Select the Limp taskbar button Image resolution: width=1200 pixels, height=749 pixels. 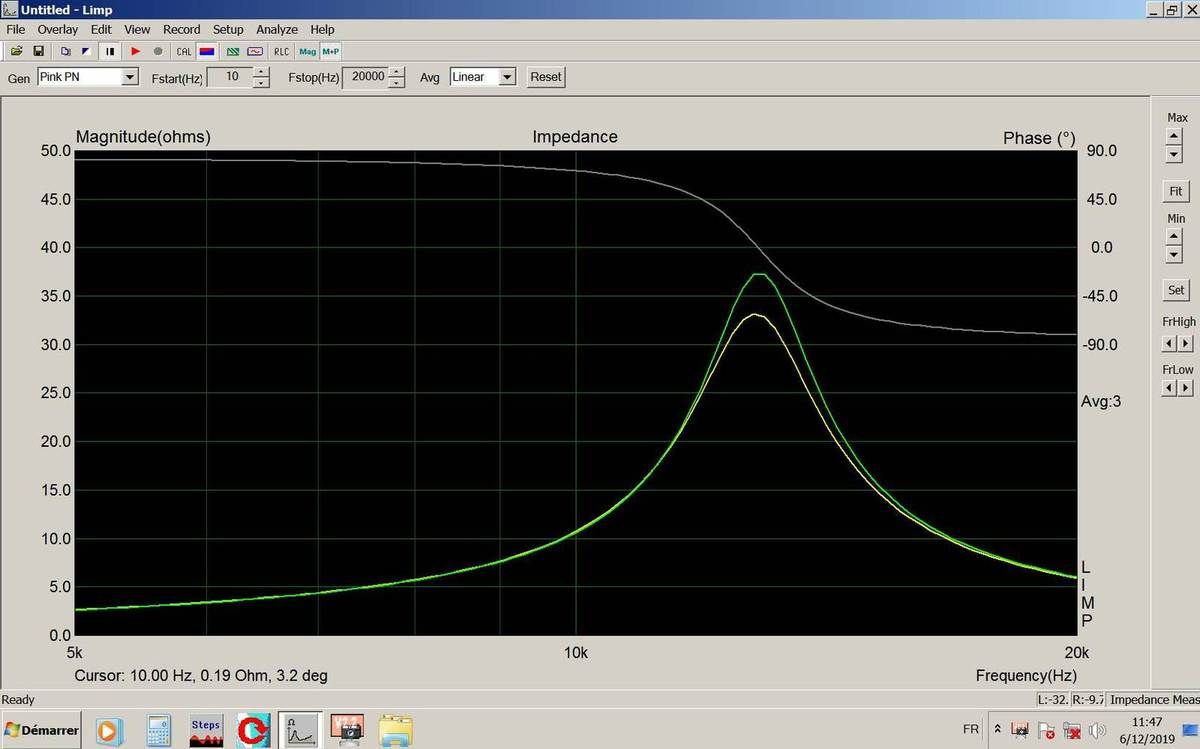point(300,730)
